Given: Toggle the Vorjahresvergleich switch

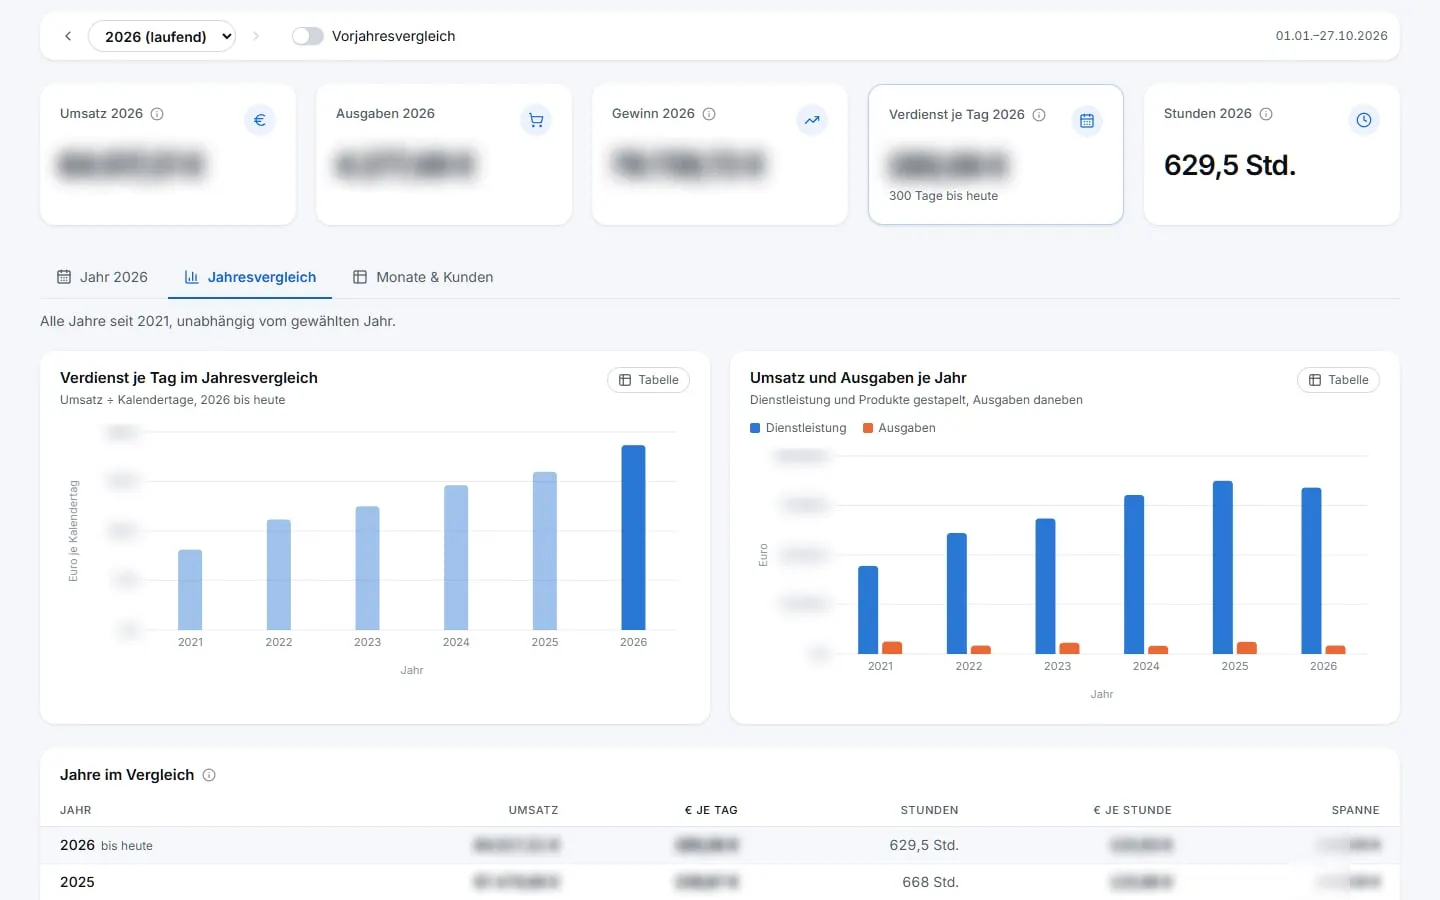Looking at the screenshot, I should [x=307, y=36].
